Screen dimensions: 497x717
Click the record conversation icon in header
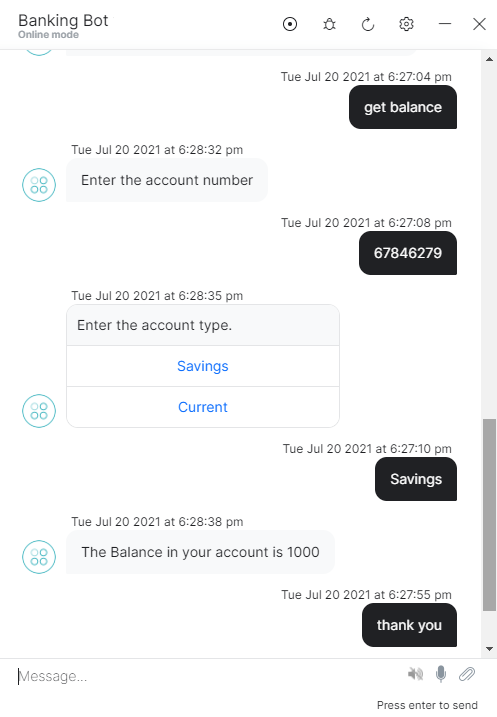pyautogui.click(x=290, y=24)
